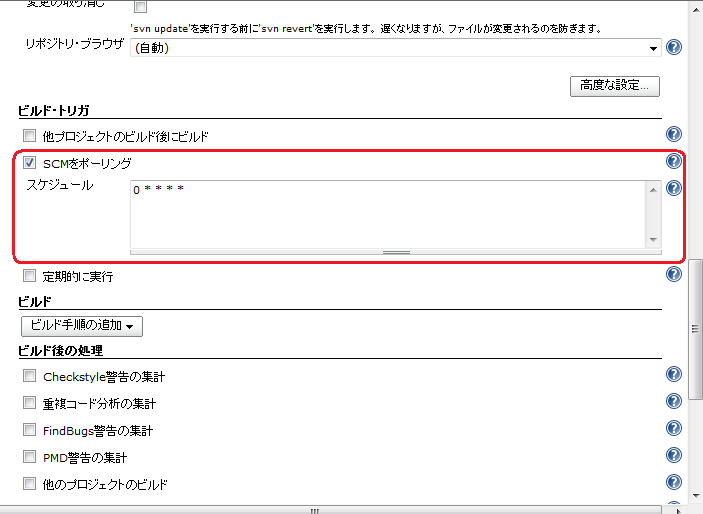The image size is (703, 514).
Task: Open help icon for SCMをポーリング
Action: coord(674,161)
